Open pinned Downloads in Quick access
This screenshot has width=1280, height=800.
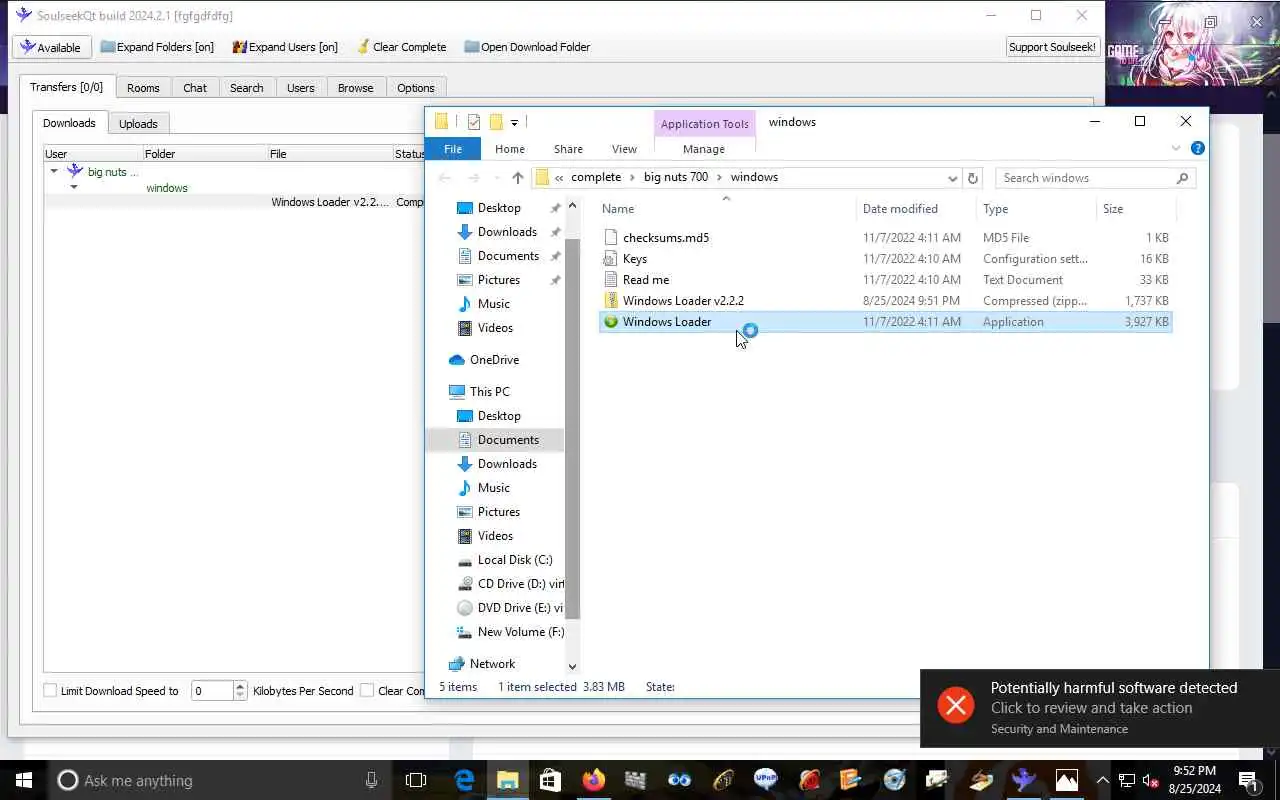coord(507,232)
